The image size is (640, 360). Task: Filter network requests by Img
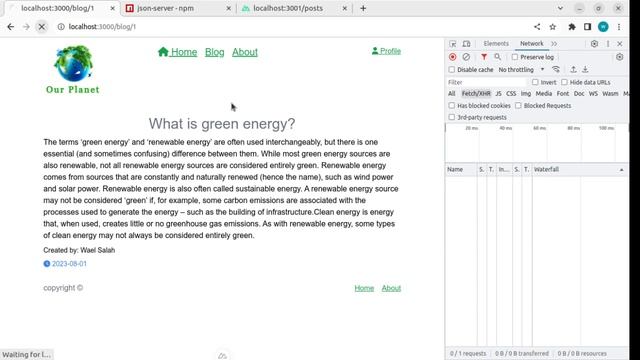coord(526,93)
